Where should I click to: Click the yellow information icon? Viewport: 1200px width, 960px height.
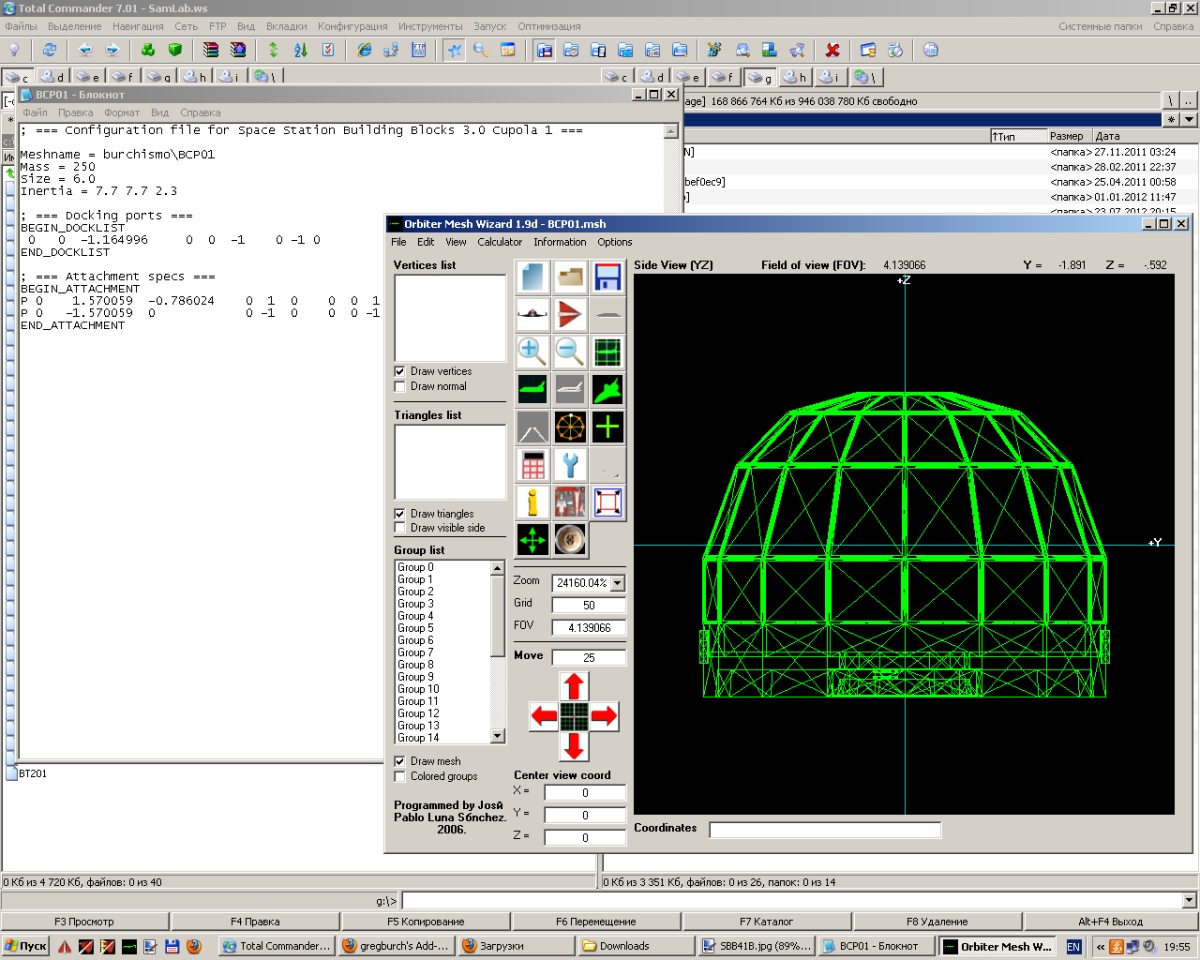click(533, 502)
